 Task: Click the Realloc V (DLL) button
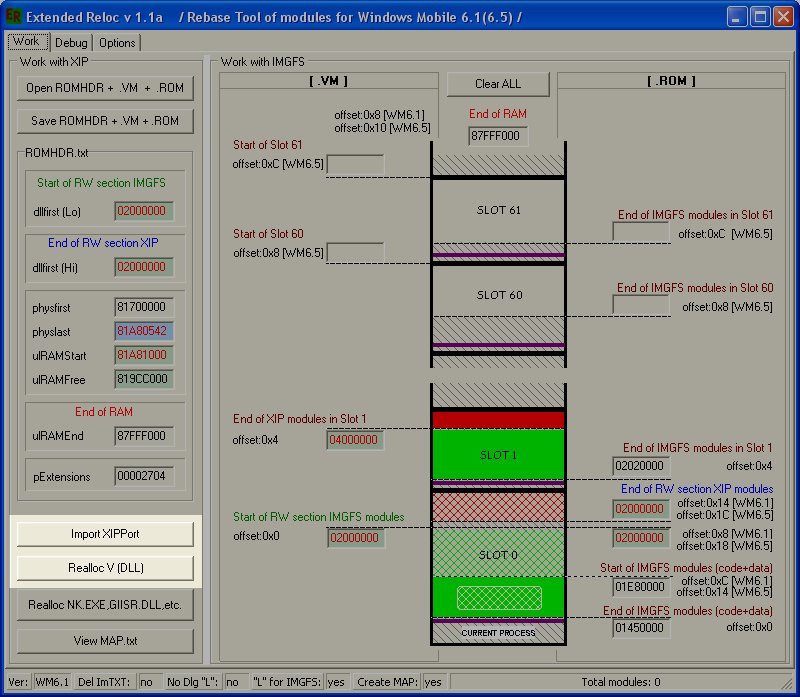coord(105,568)
